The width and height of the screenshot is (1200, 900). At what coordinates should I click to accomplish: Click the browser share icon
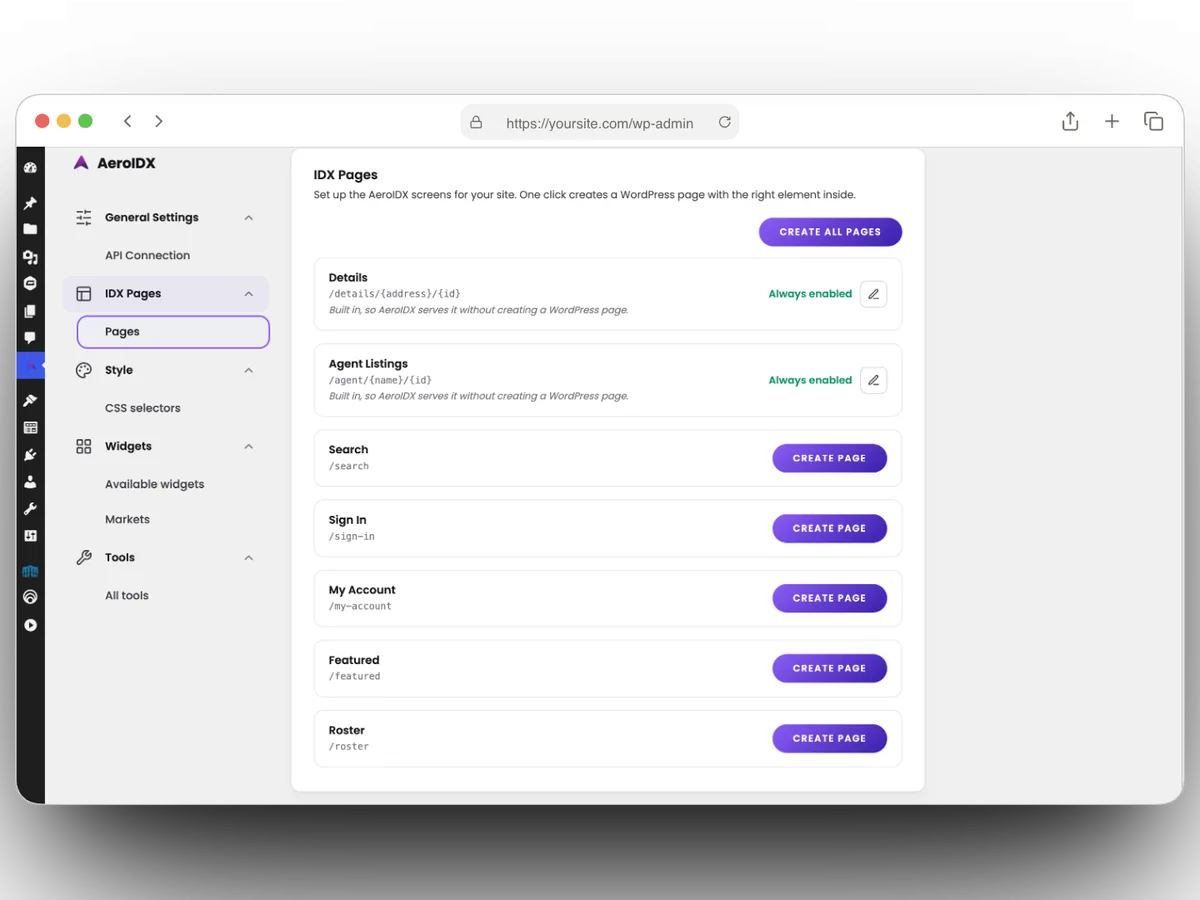coord(1070,121)
